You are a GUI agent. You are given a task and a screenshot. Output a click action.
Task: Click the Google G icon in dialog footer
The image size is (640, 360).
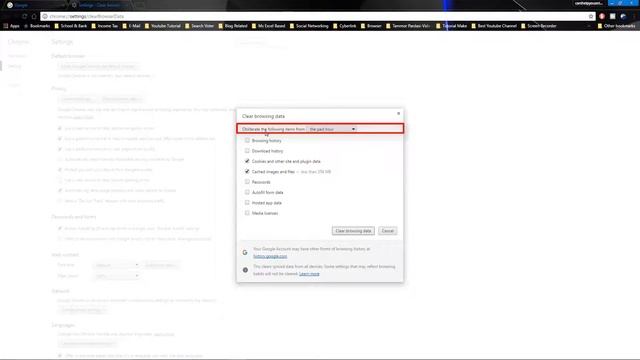[x=245, y=253]
